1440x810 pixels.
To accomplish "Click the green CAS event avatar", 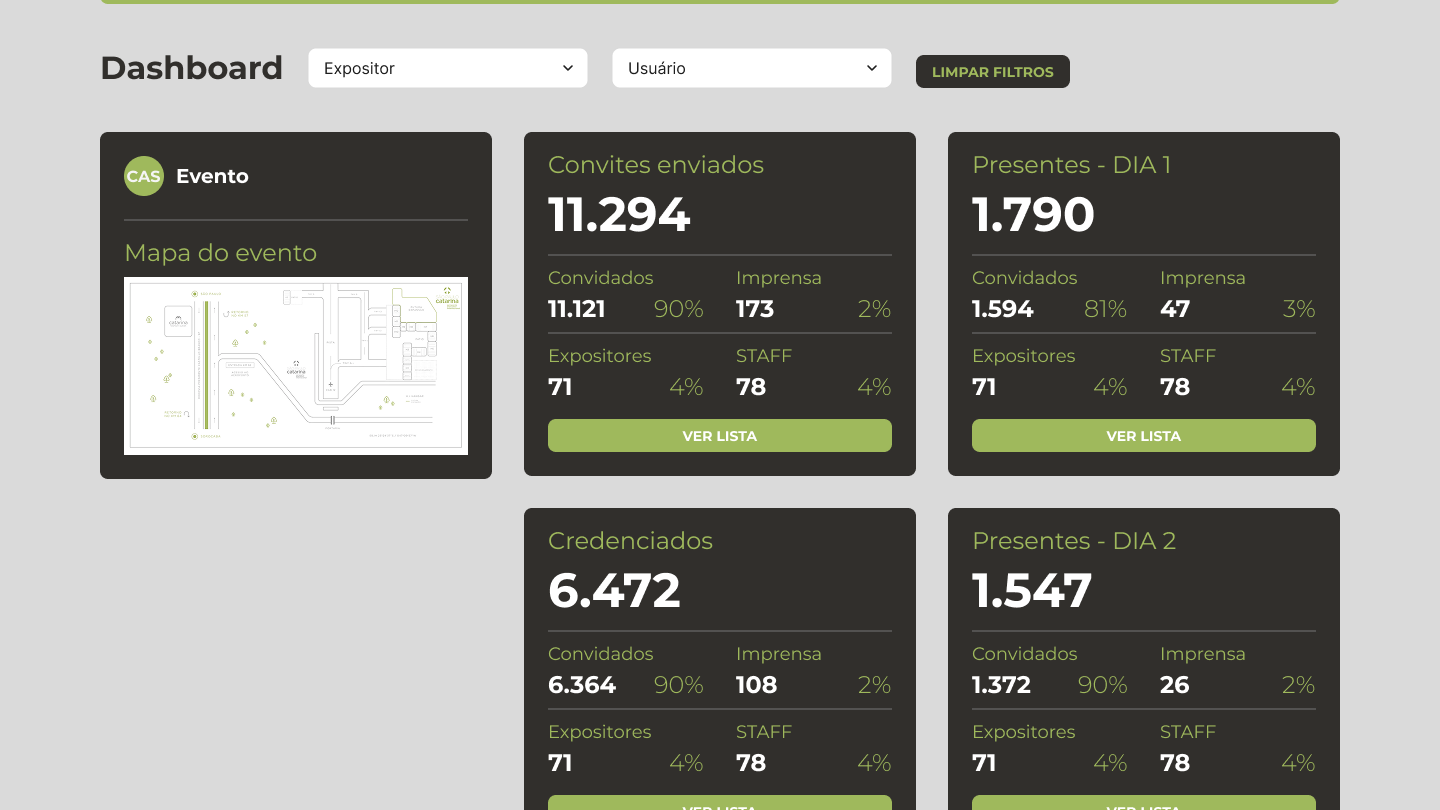I will point(144,176).
